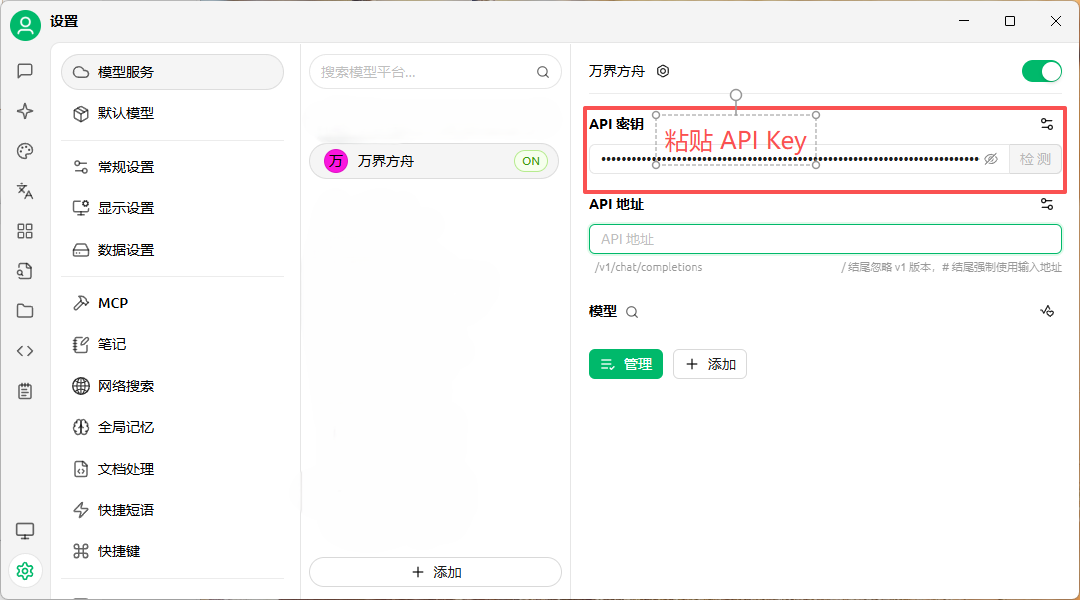The width and height of the screenshot is (1080, 600).
Task: Click the green 管理 models button
Action: point(626,364)
